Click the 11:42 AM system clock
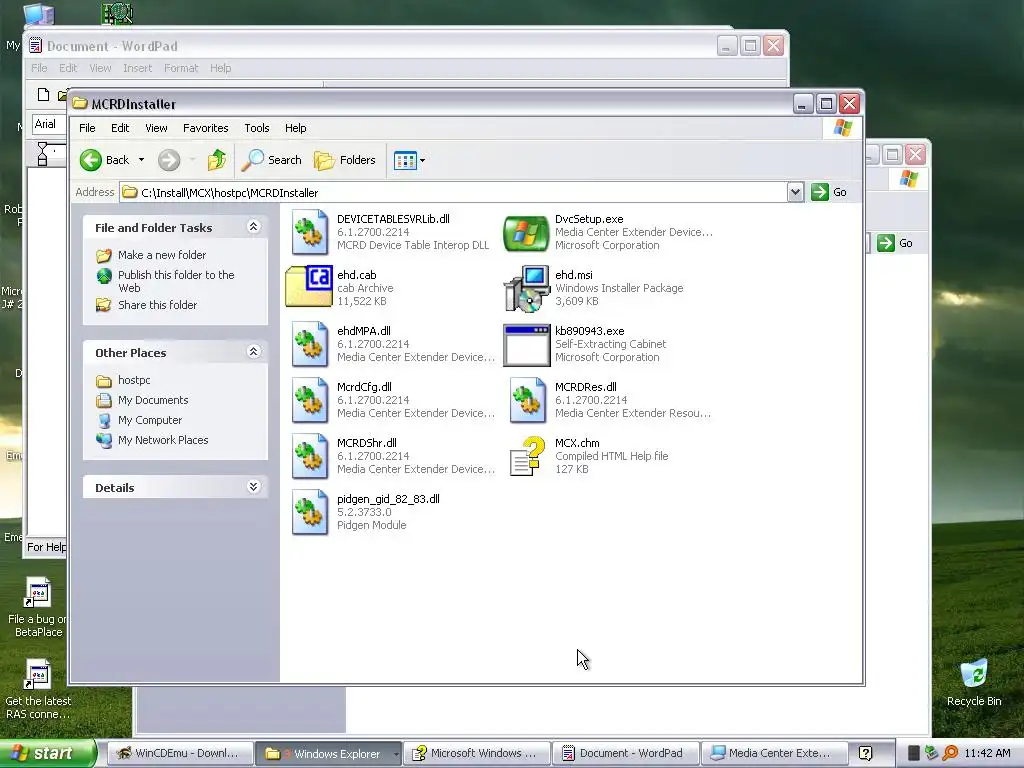Image resolution: width=1024 pixels, height=768 pixels. point(987,754)
